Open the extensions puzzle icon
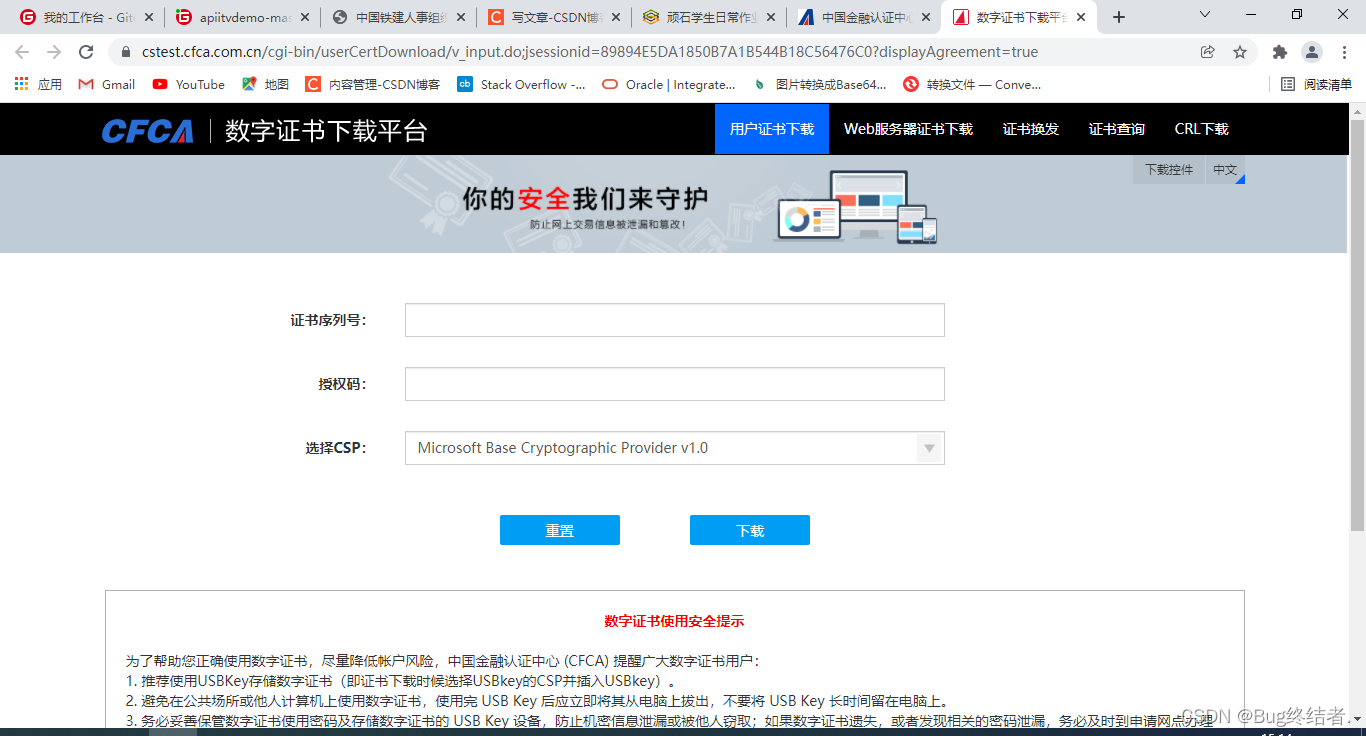 tap(1279, 52)
